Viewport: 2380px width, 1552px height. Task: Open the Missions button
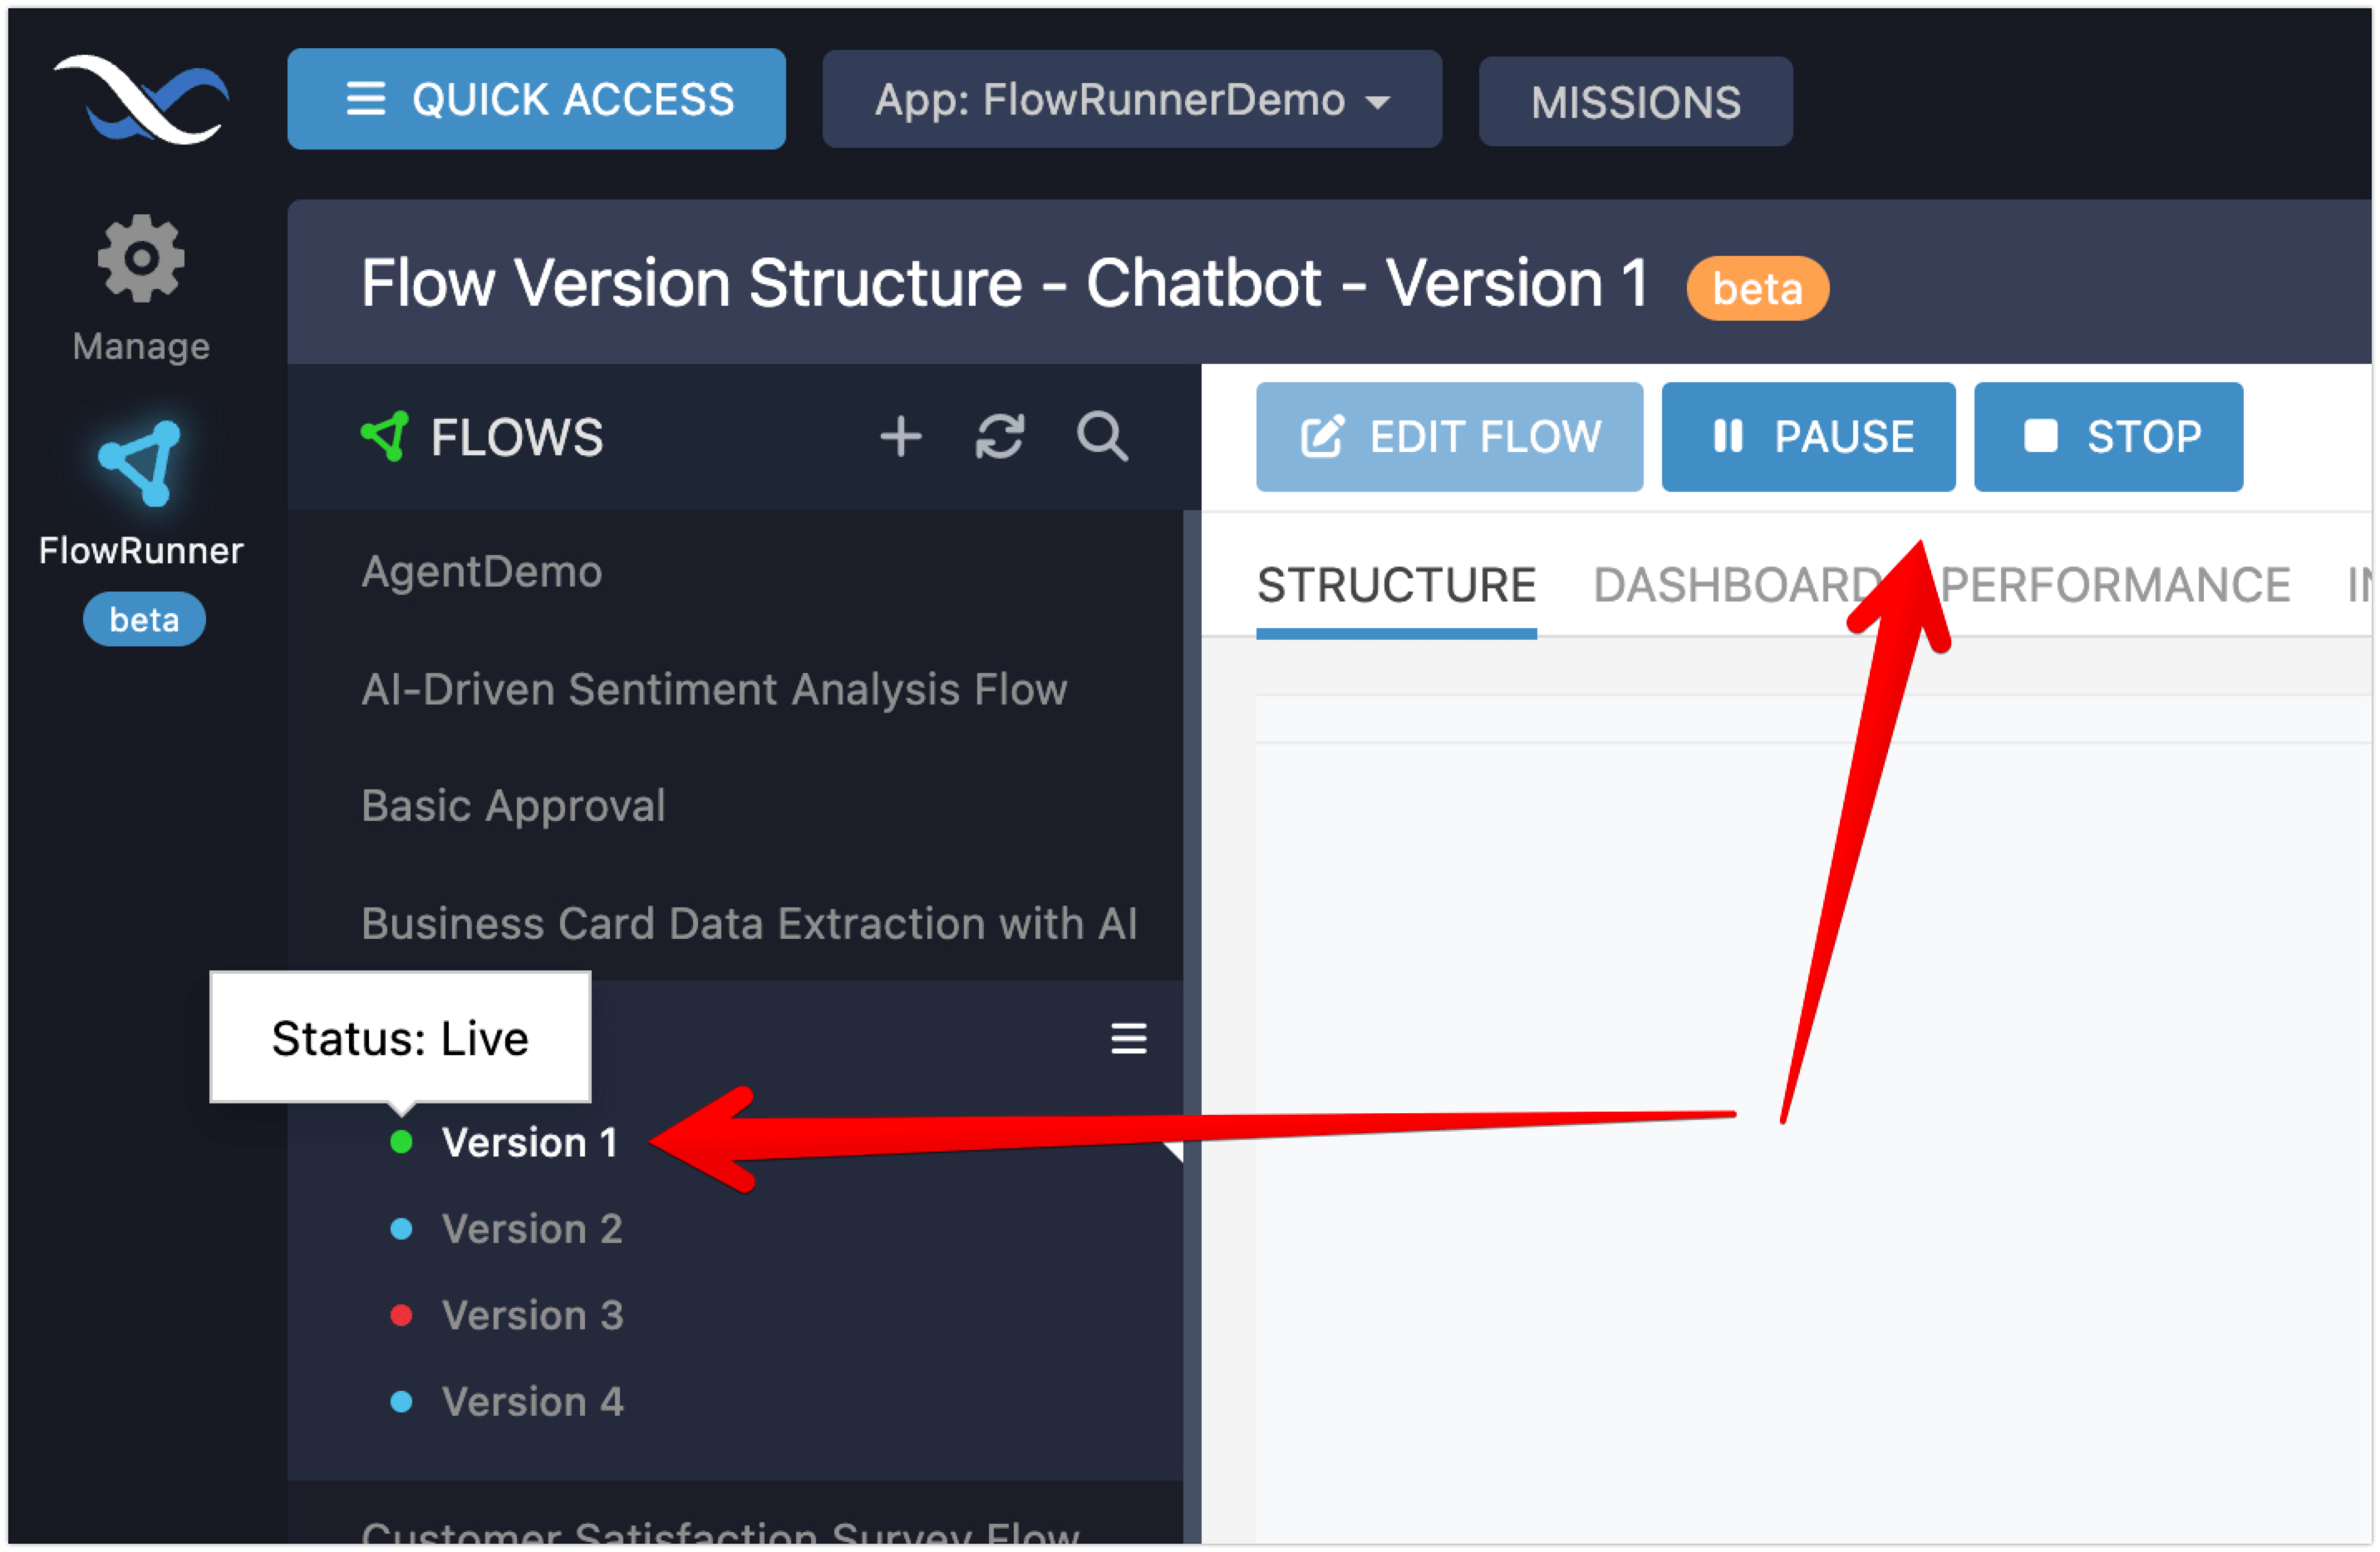pyautogui.click(x=1635, y=102)
